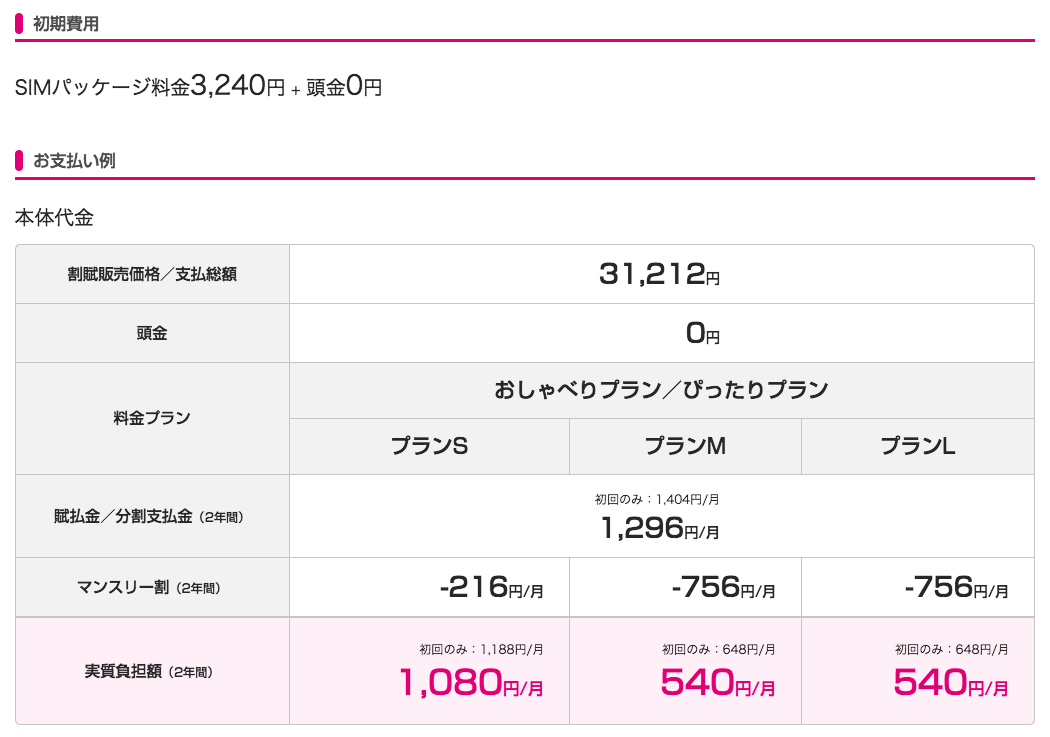Image resolution: width=1050 pixels, height=737 pixels.
Task: Click the pink marker beside 初期費用
Action: coord(19,24)
